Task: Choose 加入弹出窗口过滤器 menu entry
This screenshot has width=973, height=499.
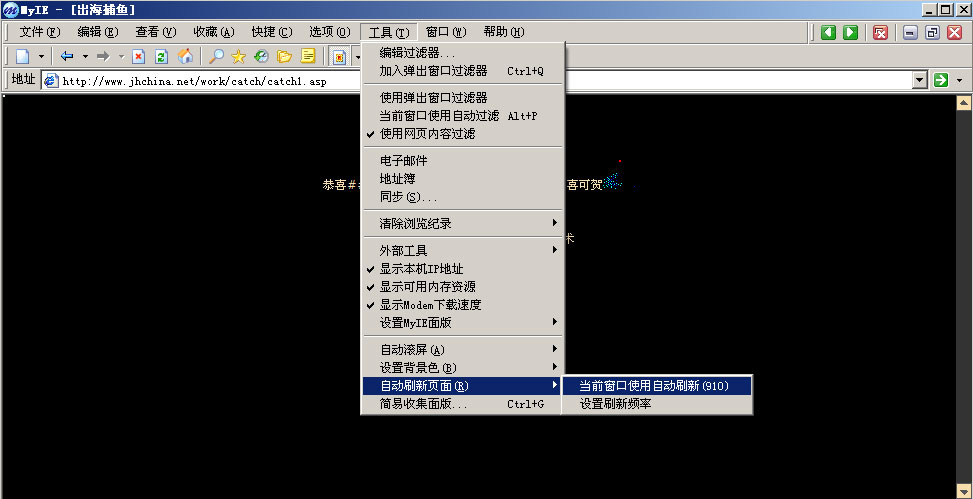Action: [x=462, y=71]
